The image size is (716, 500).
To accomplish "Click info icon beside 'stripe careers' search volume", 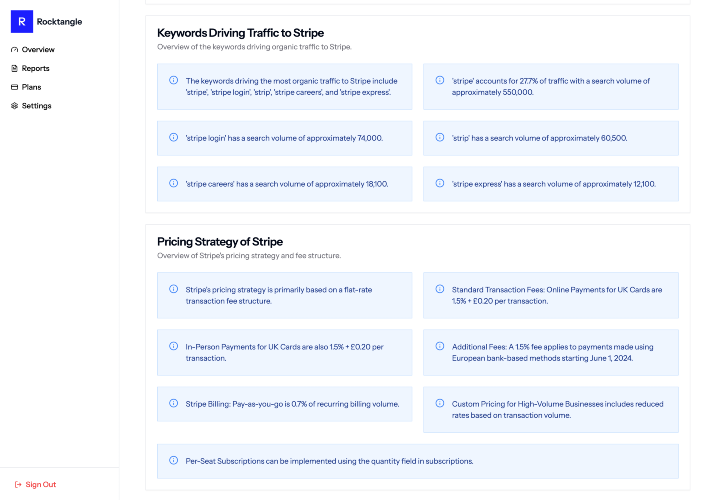I will point(174,183).
